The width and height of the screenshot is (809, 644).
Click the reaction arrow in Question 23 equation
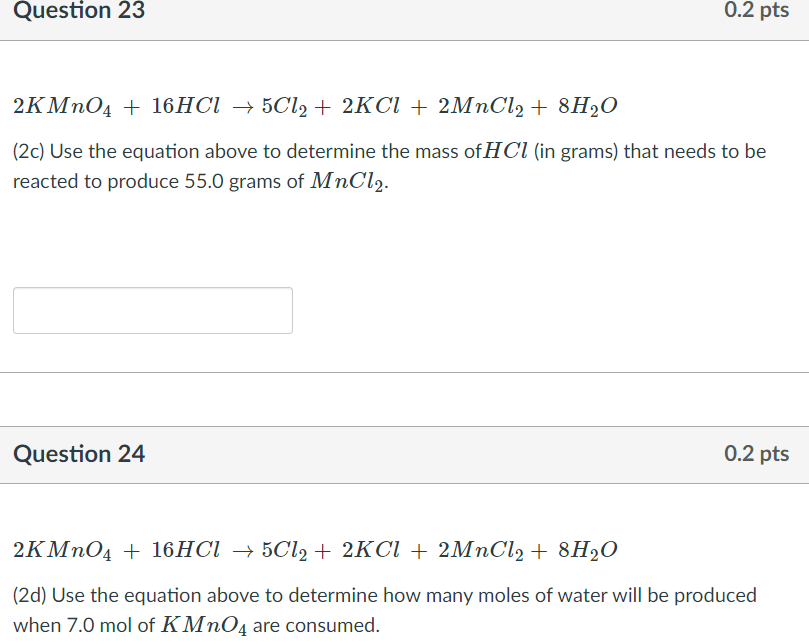[243, 107]
